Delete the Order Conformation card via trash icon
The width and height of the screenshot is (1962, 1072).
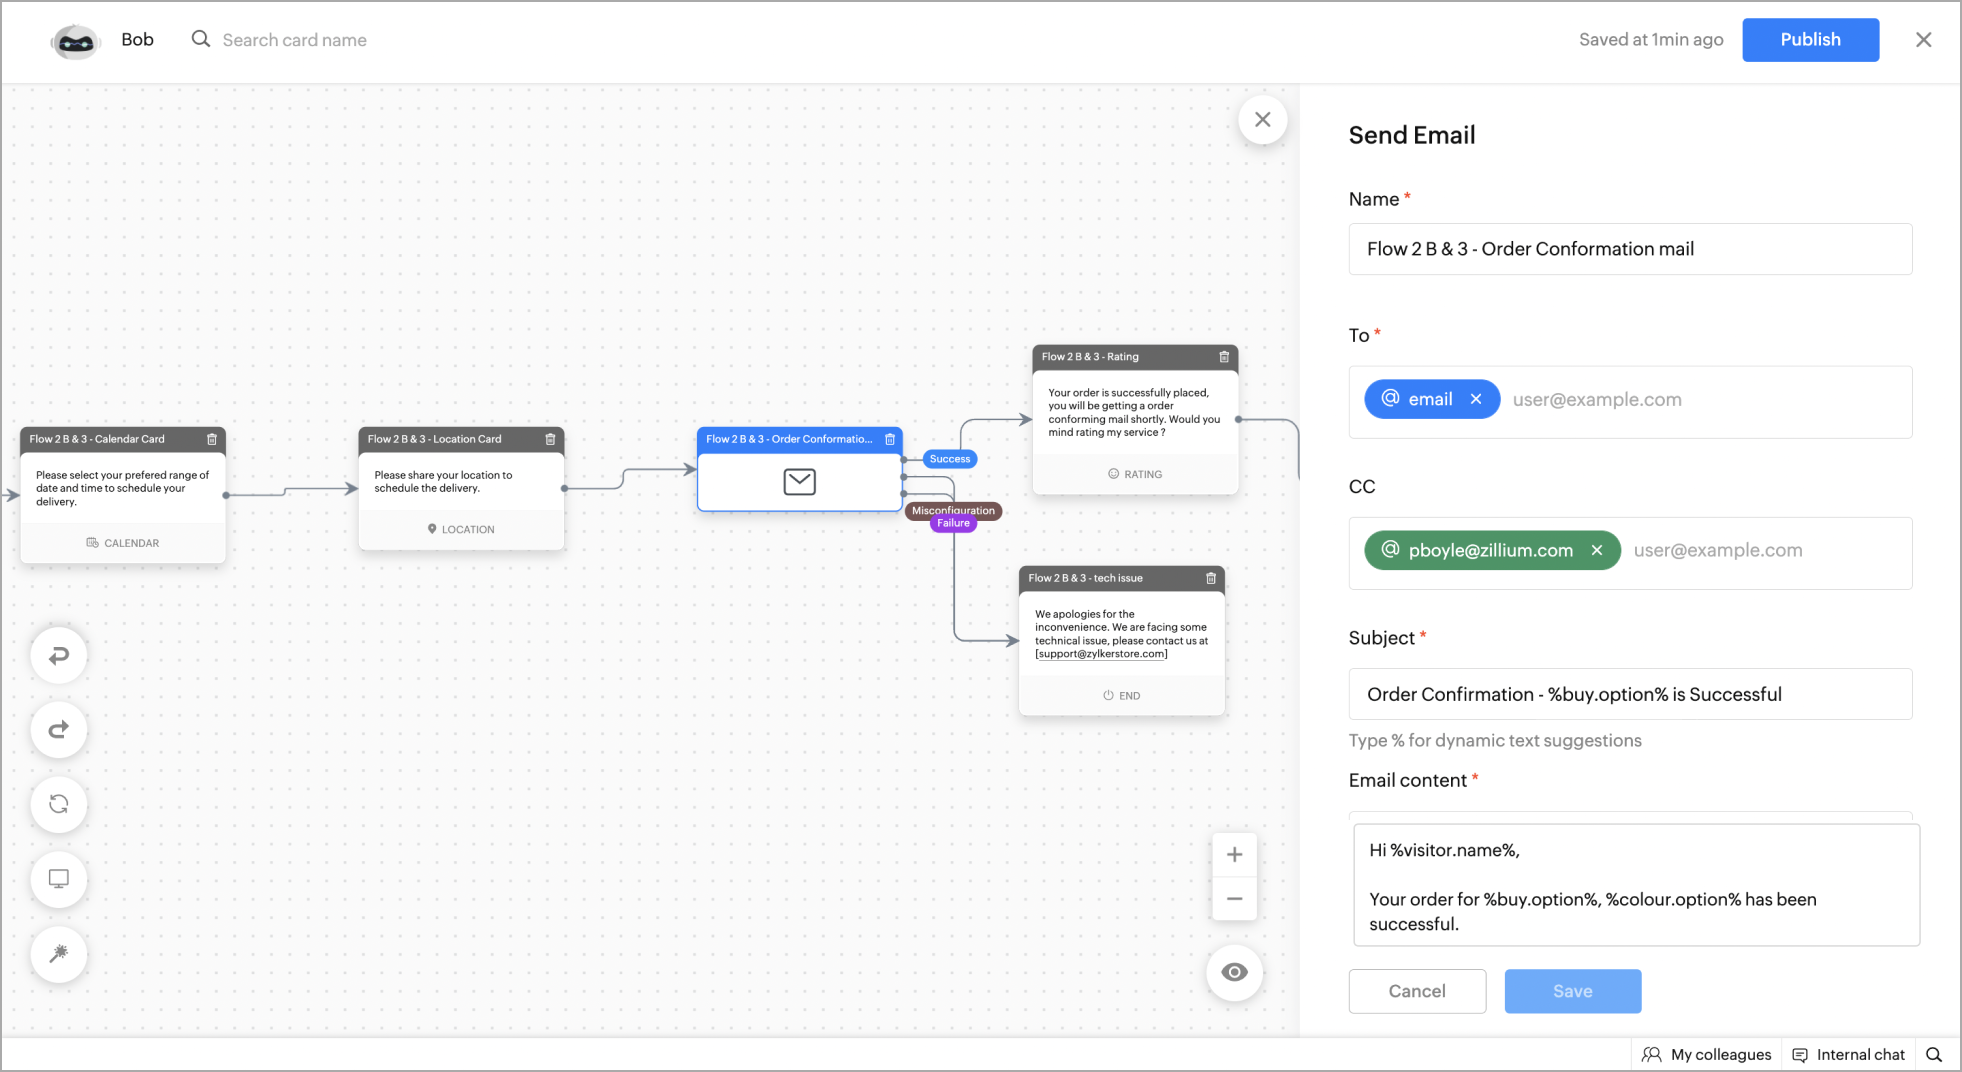click(890, 439)
